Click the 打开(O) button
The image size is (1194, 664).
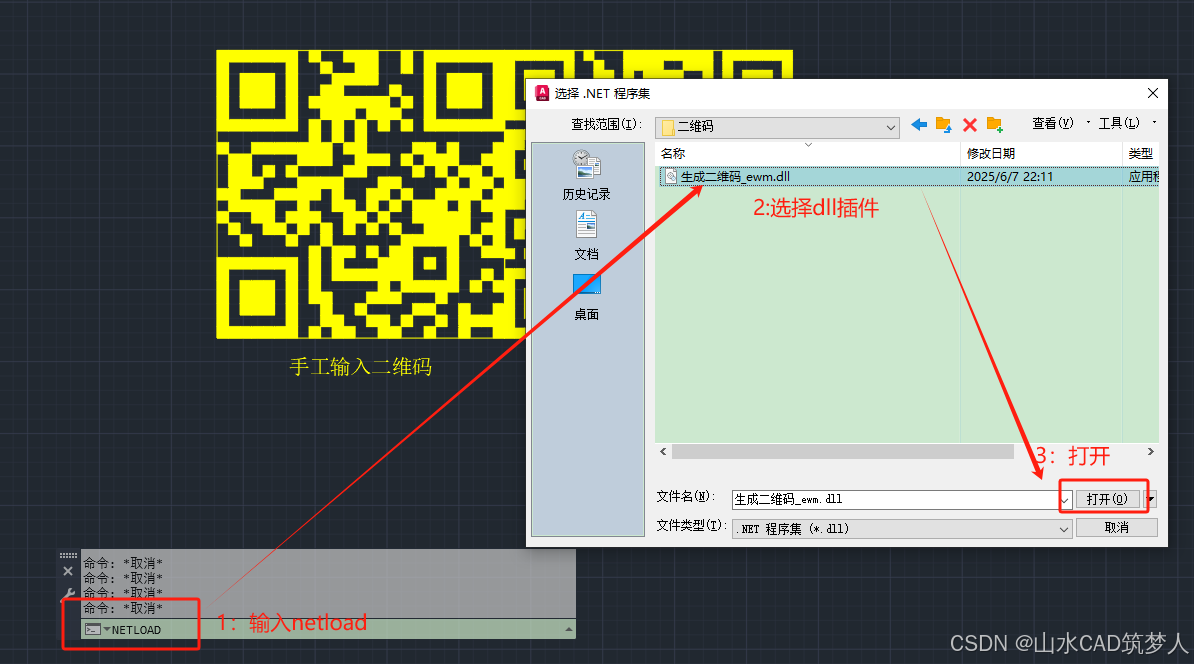(x=1106, y=499)
